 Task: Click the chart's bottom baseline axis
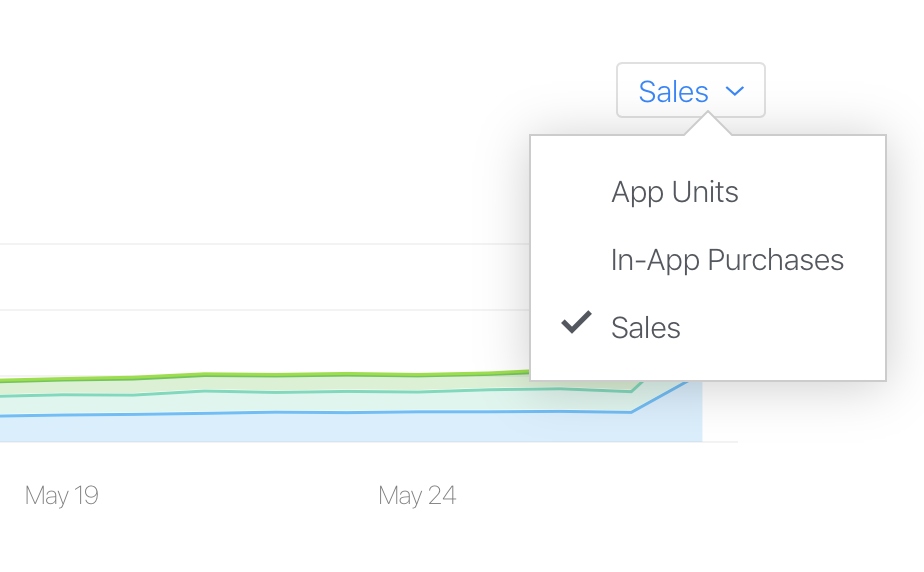300,442
